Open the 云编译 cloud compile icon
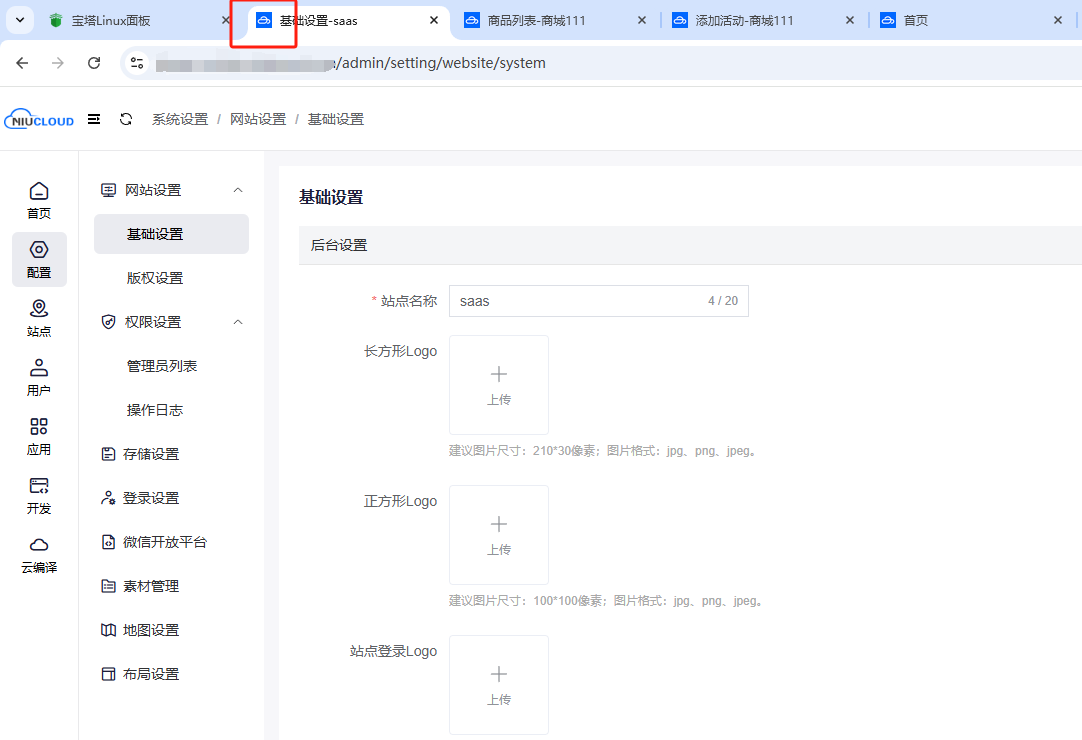This screenshot has height=740, width=1082. point(39,554)
